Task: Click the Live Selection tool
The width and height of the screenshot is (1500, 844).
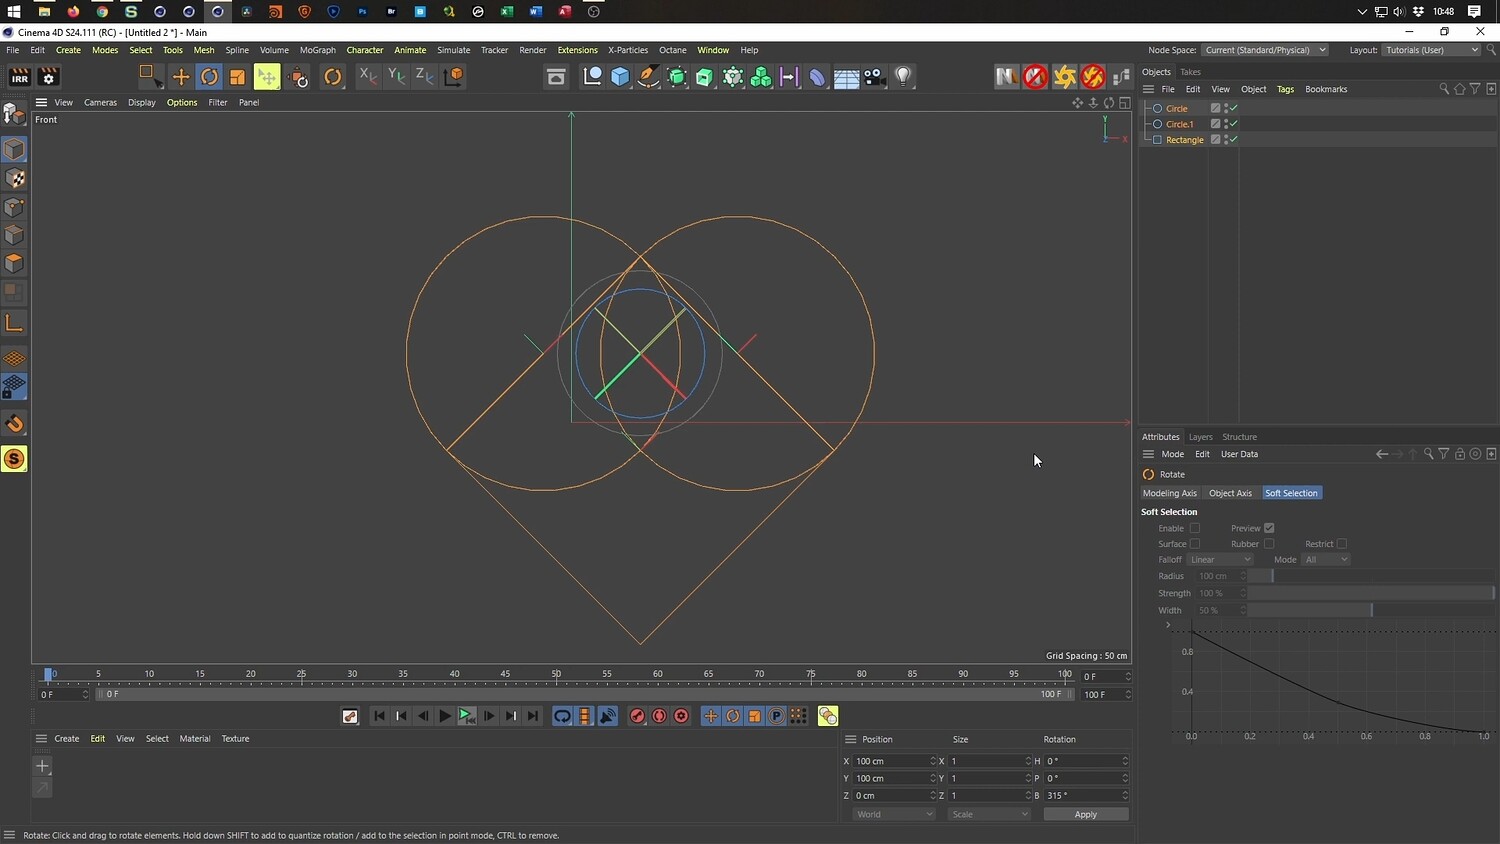Action: pyautogui.click(x=149, y=77)
